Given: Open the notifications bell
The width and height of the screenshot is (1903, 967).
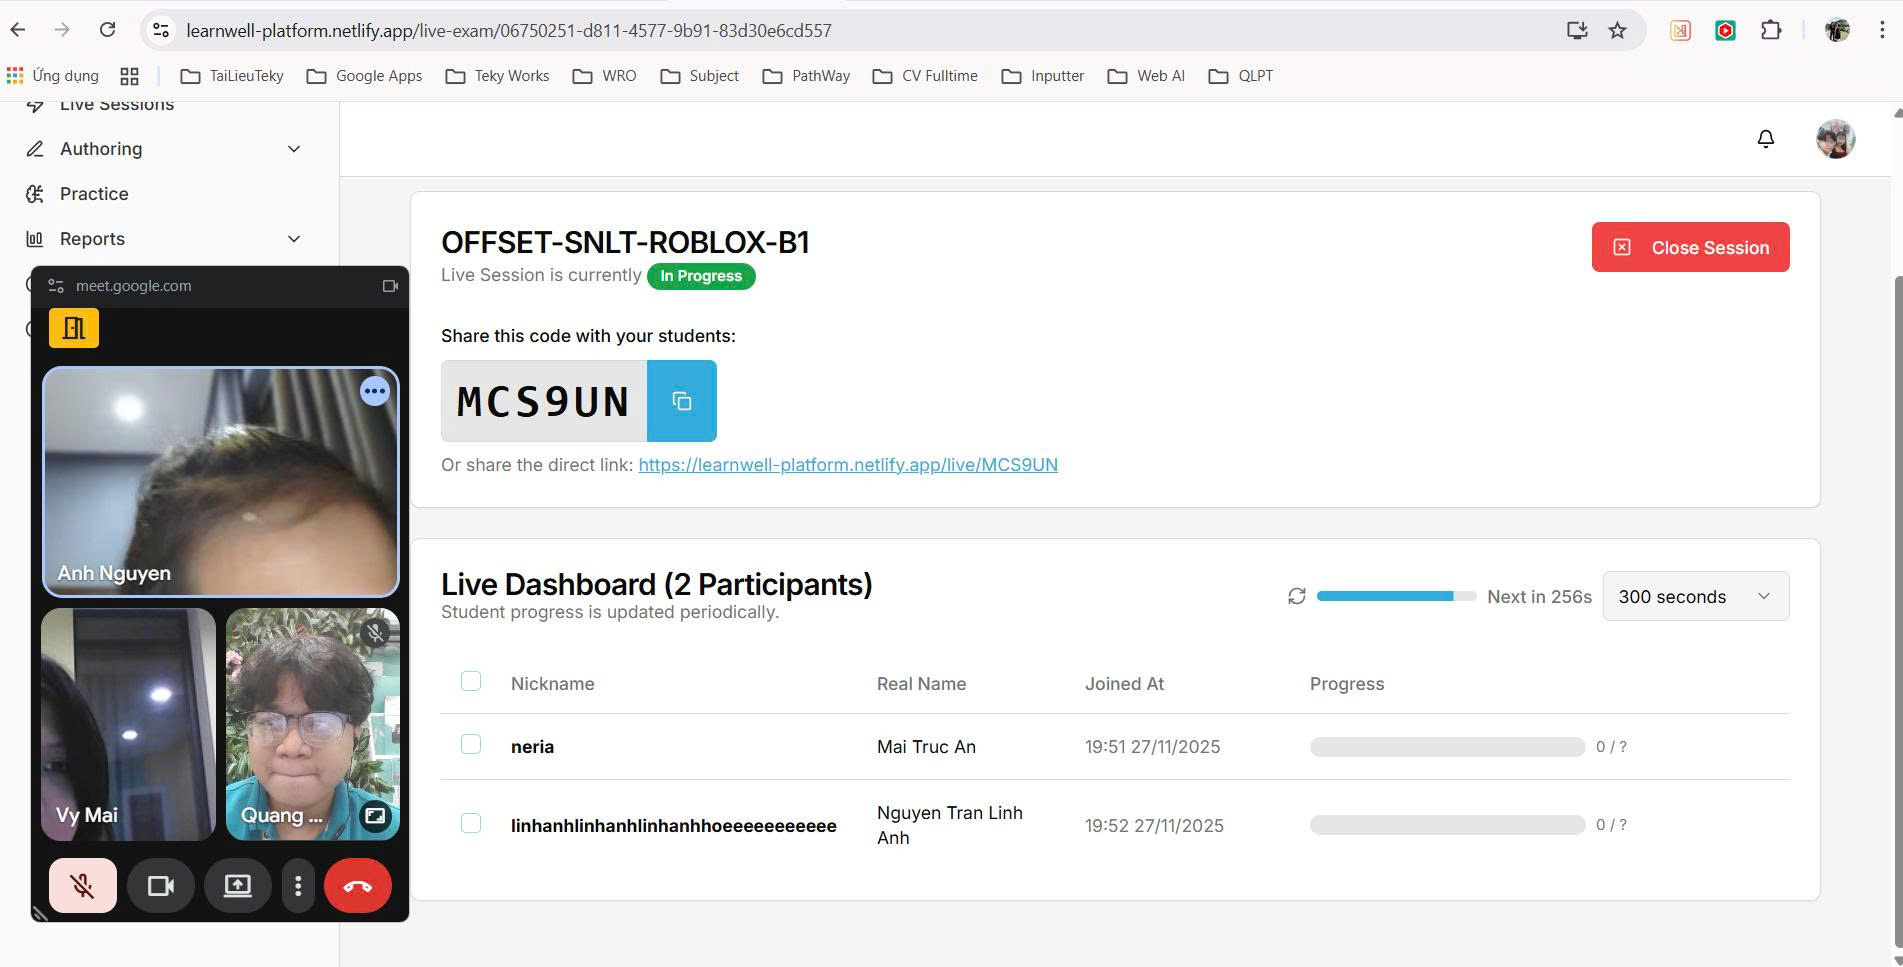Looking at the screenshot, I should coord(1765,139).
